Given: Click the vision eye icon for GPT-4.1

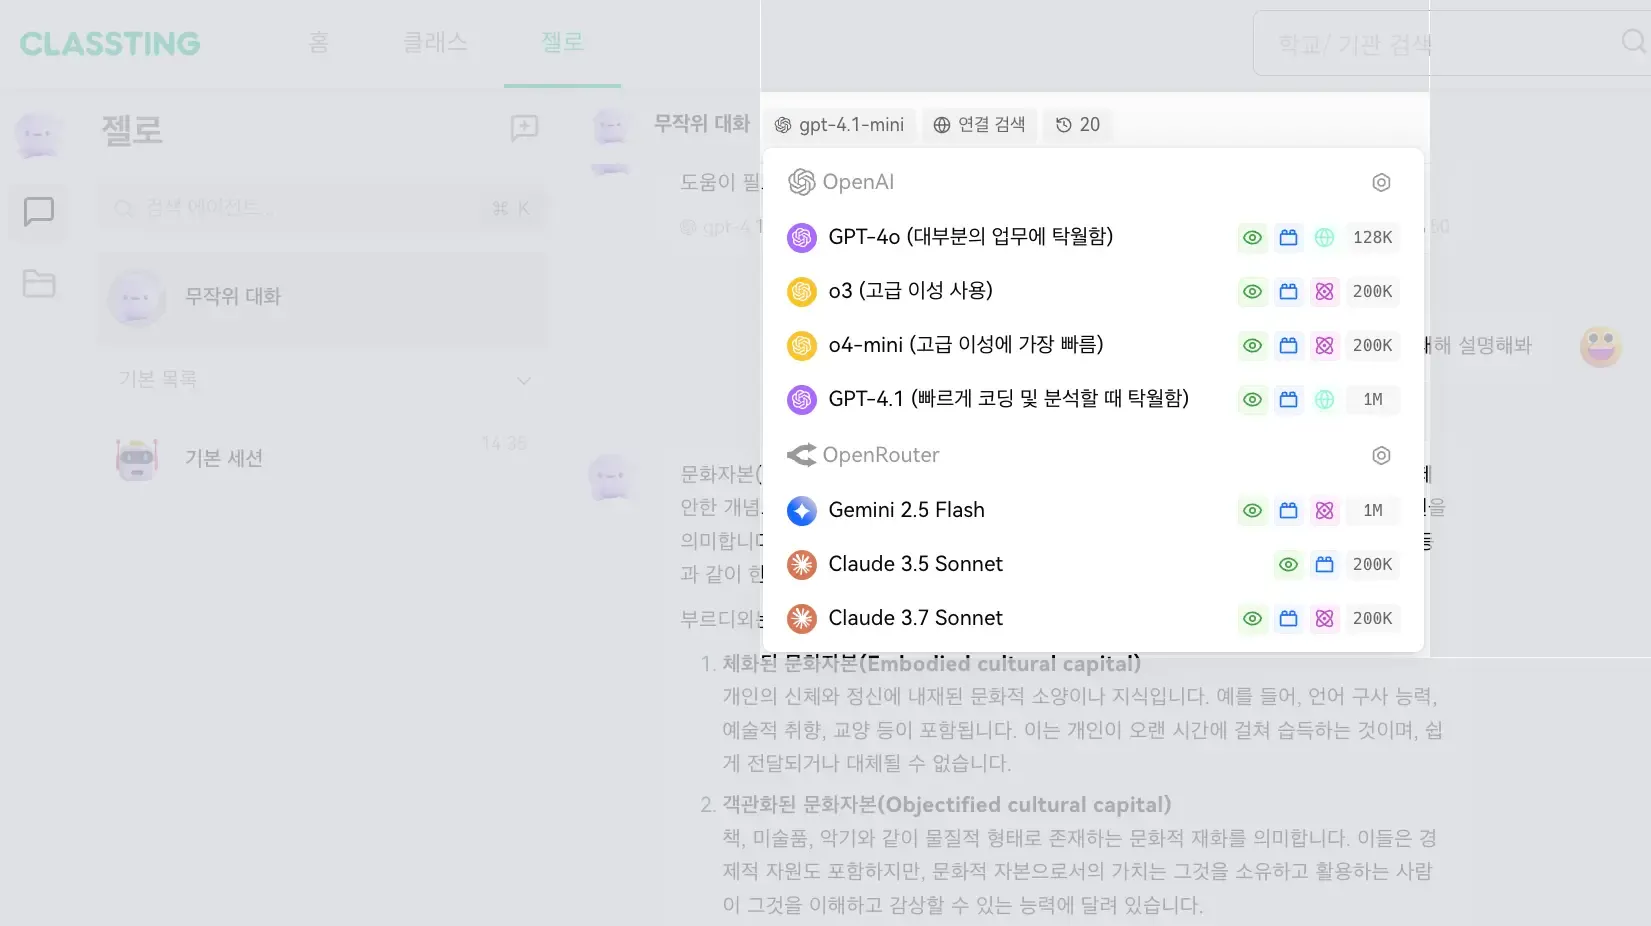Looking at the screenshot, I should tap(1252, 399).
